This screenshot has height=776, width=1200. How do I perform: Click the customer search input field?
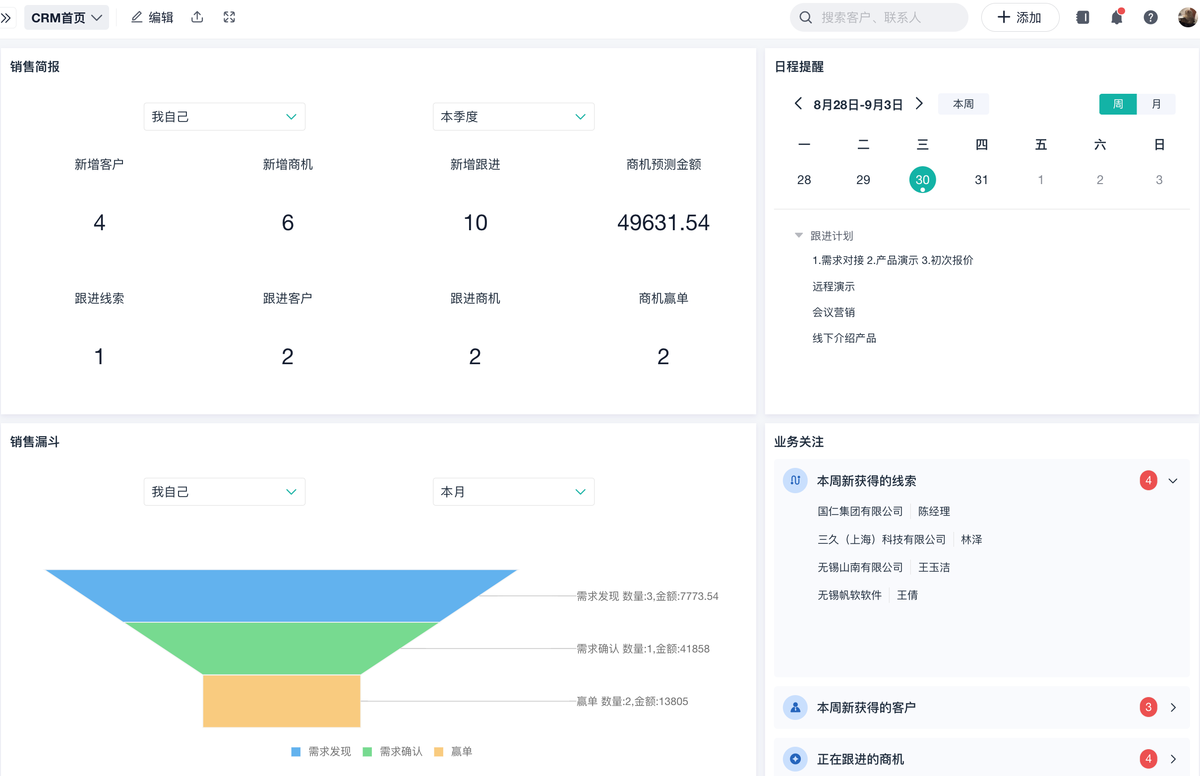885,17
